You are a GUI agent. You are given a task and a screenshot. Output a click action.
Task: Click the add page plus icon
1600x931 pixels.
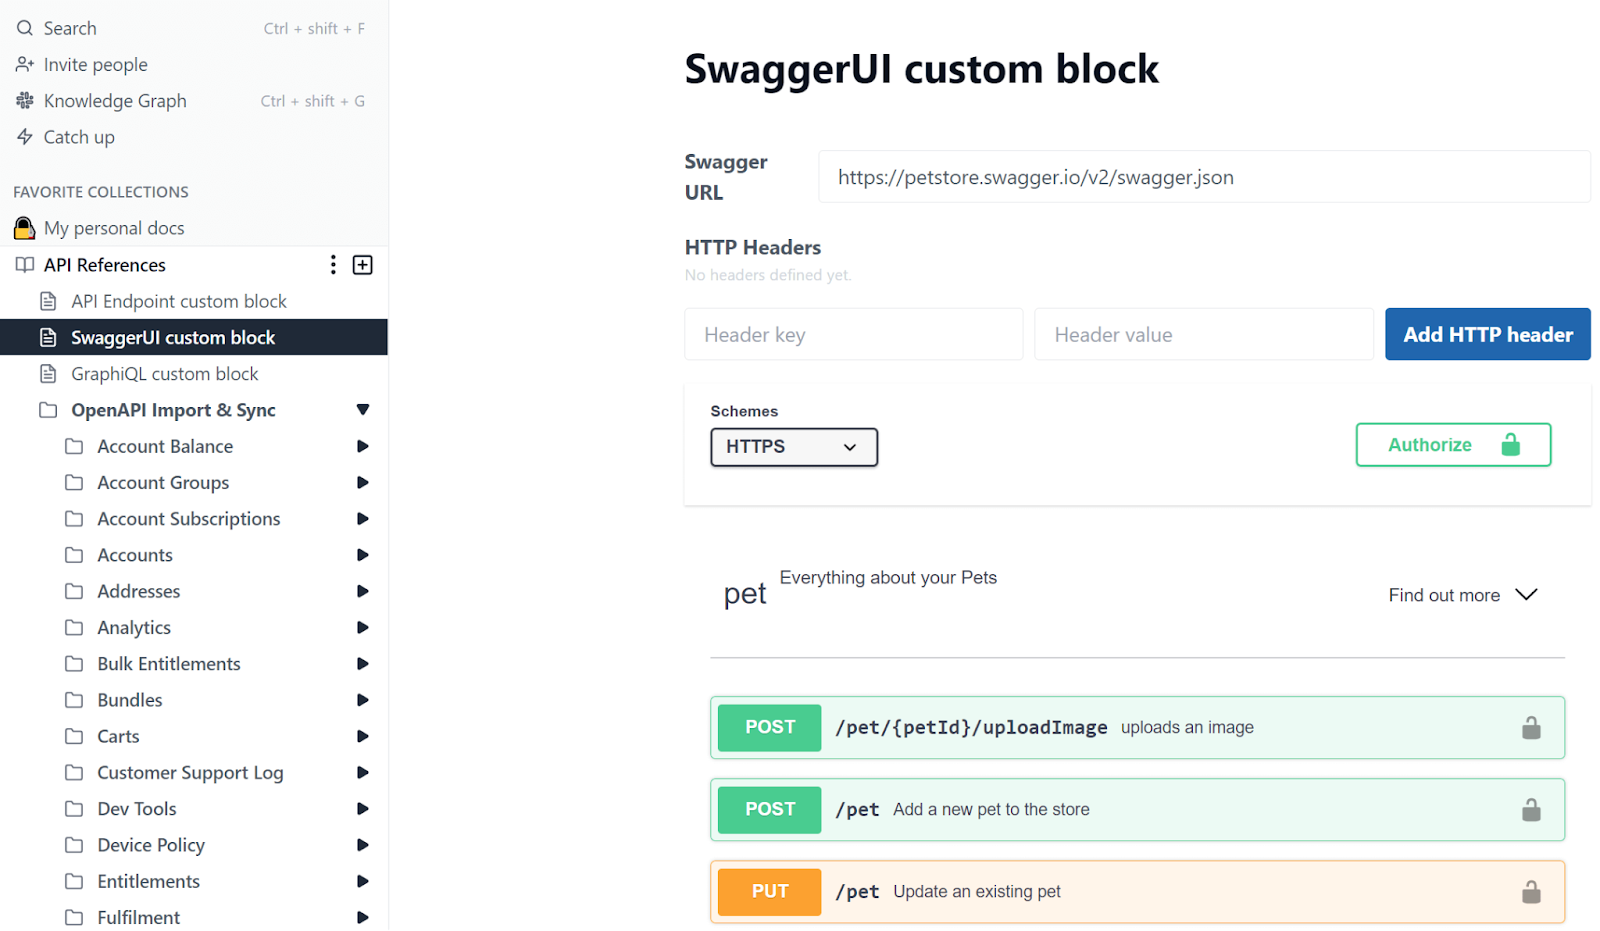tap(363, 265)
